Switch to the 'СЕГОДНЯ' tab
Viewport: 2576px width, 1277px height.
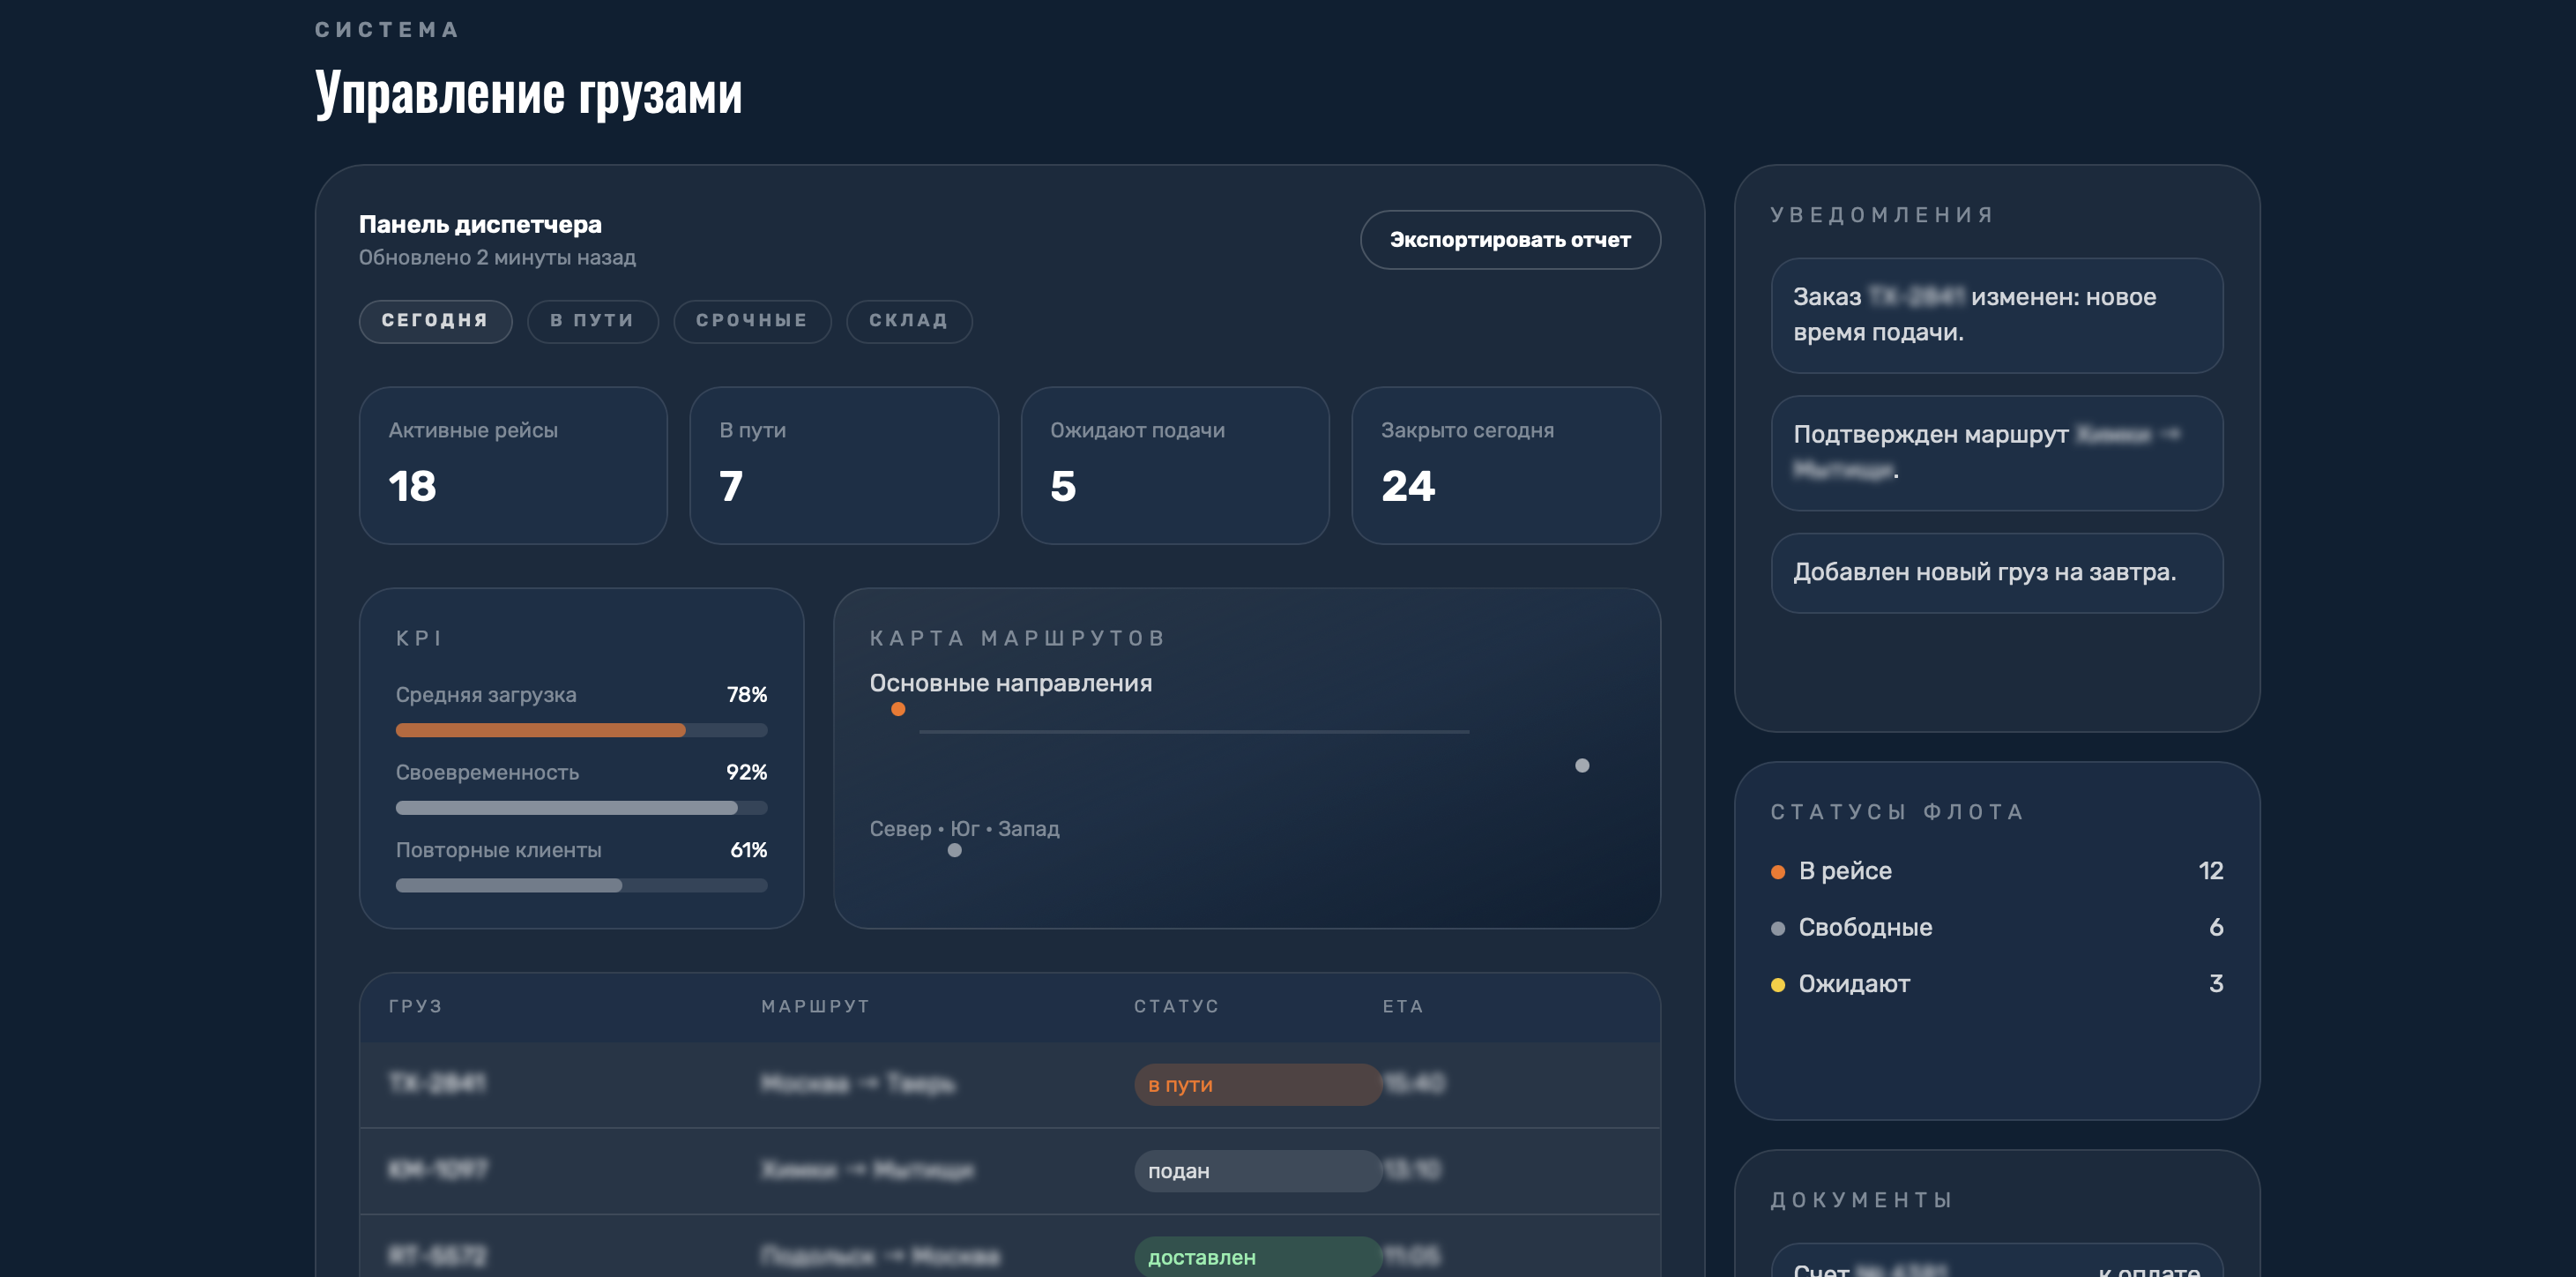435,321
